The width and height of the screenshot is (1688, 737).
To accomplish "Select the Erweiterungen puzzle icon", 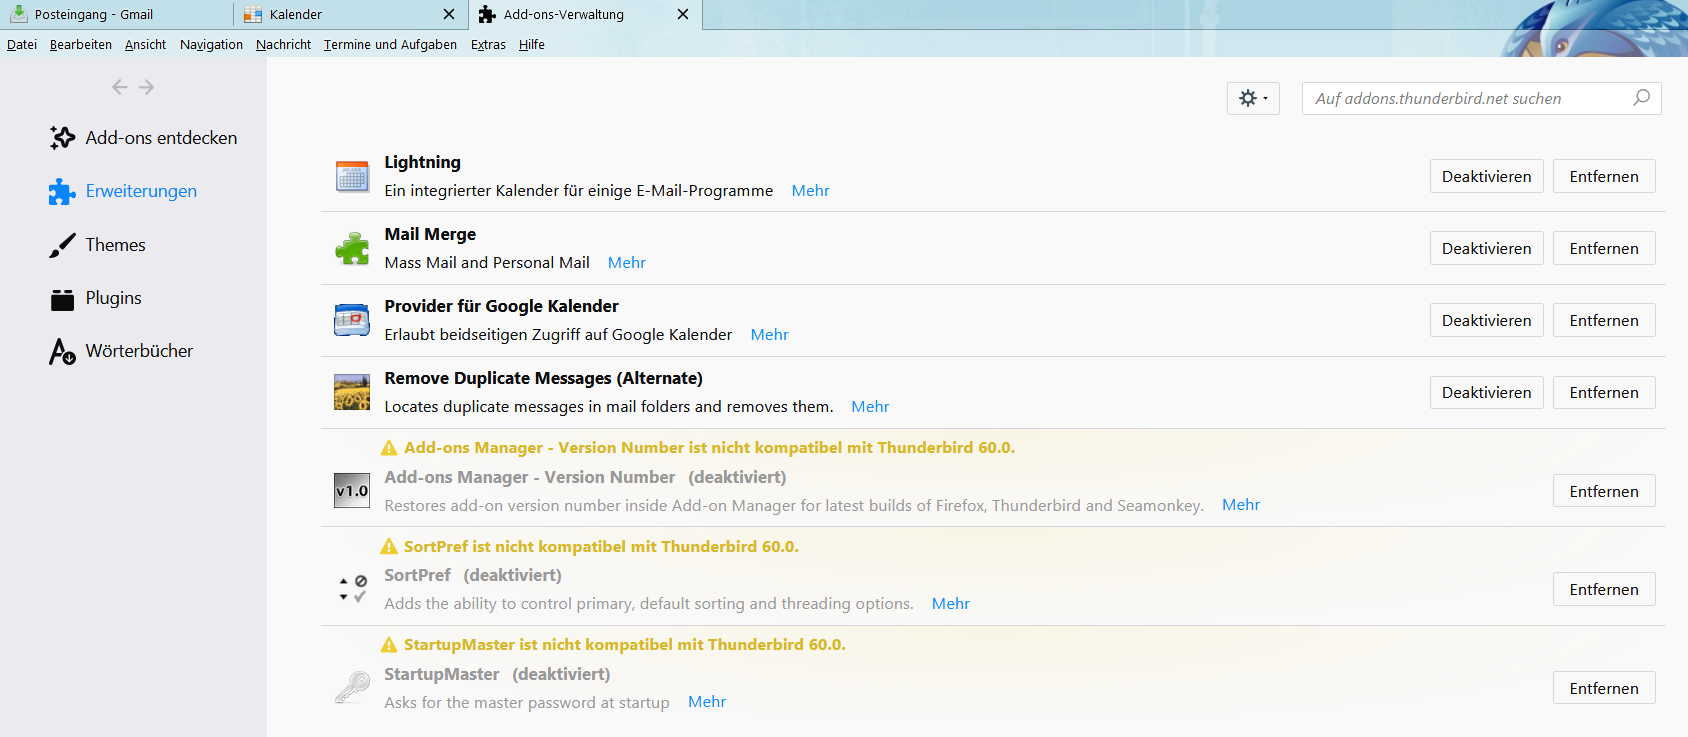I will (62, 191).
